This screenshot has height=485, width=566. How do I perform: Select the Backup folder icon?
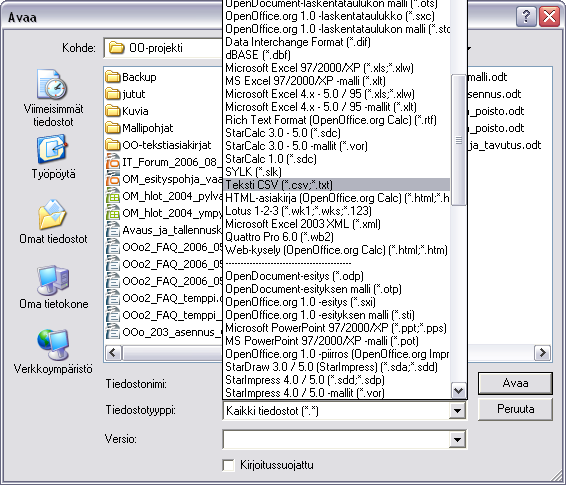(x=113, y=77)
